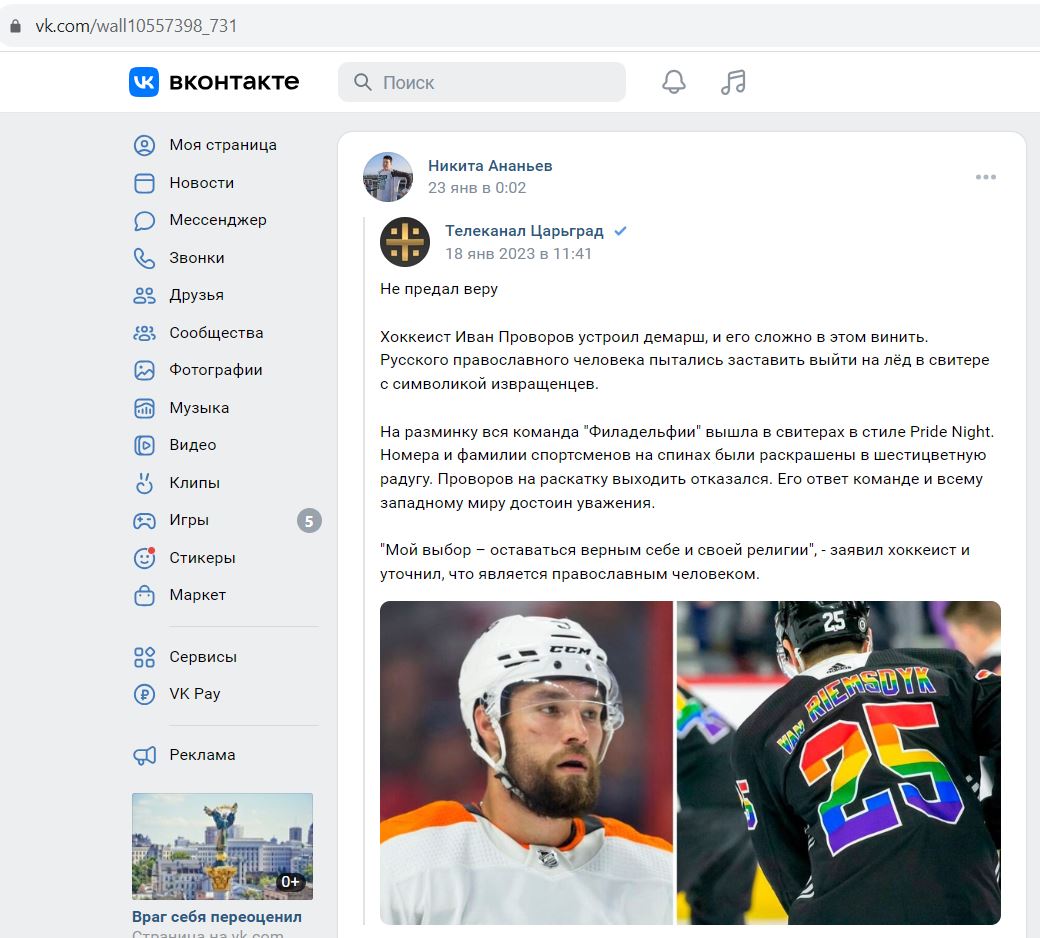
Task: Click the Реклама label
Action: [x=202, y=755]
